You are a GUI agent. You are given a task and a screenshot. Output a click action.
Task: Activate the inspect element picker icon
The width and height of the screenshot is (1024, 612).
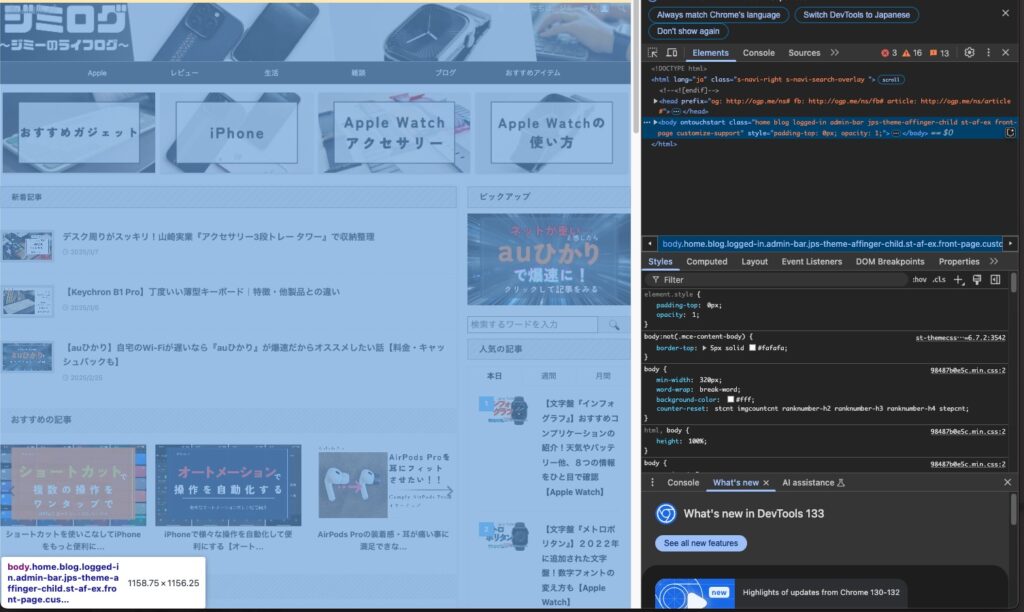tap(653, 53)
